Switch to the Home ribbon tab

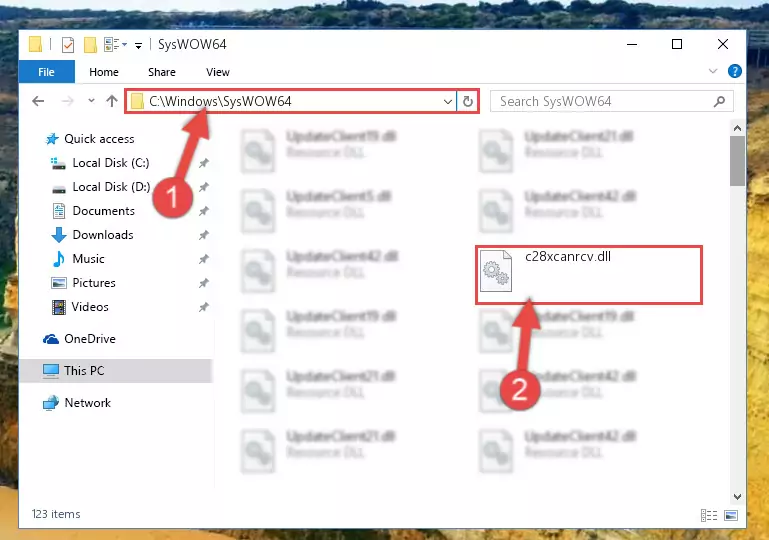(x=104, y=72)
